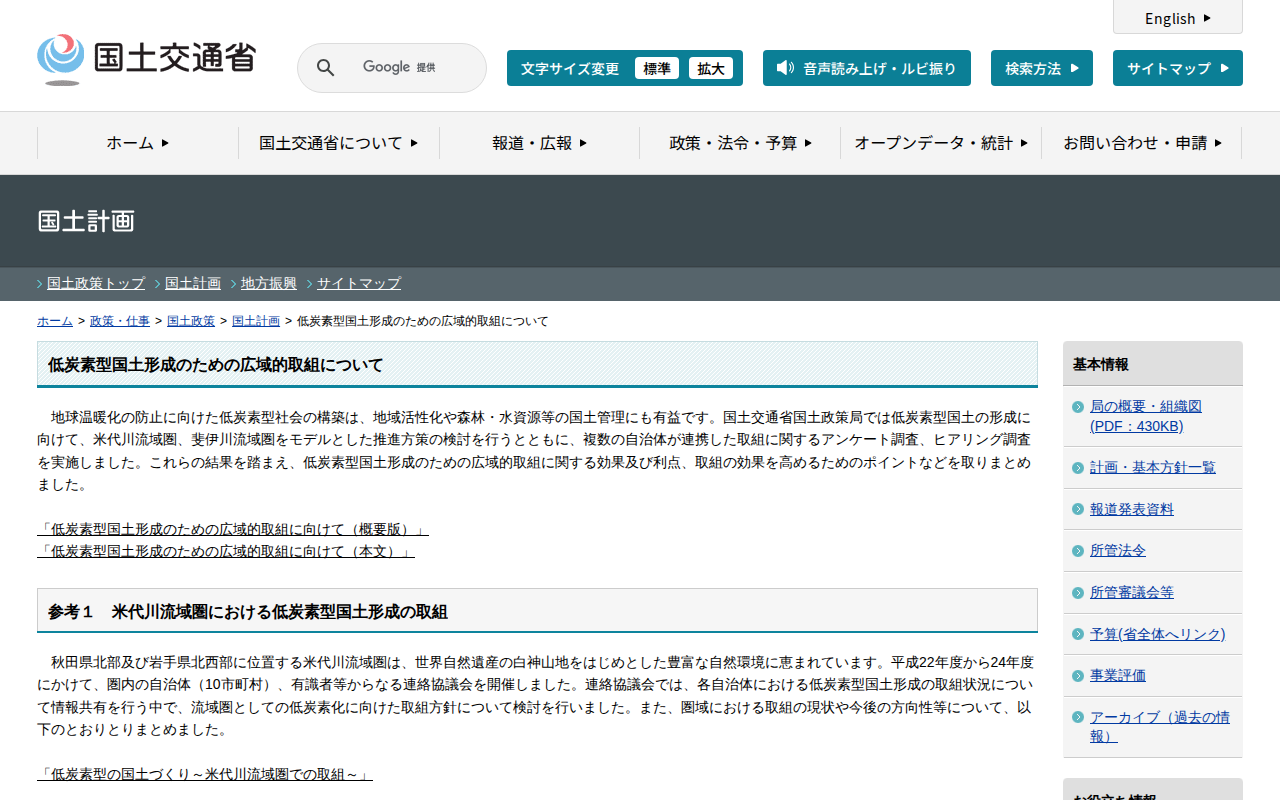Click the 国土交通省 logo
Image resolution: width=1280 pixels, height=800 pixels.
point(146,59)
